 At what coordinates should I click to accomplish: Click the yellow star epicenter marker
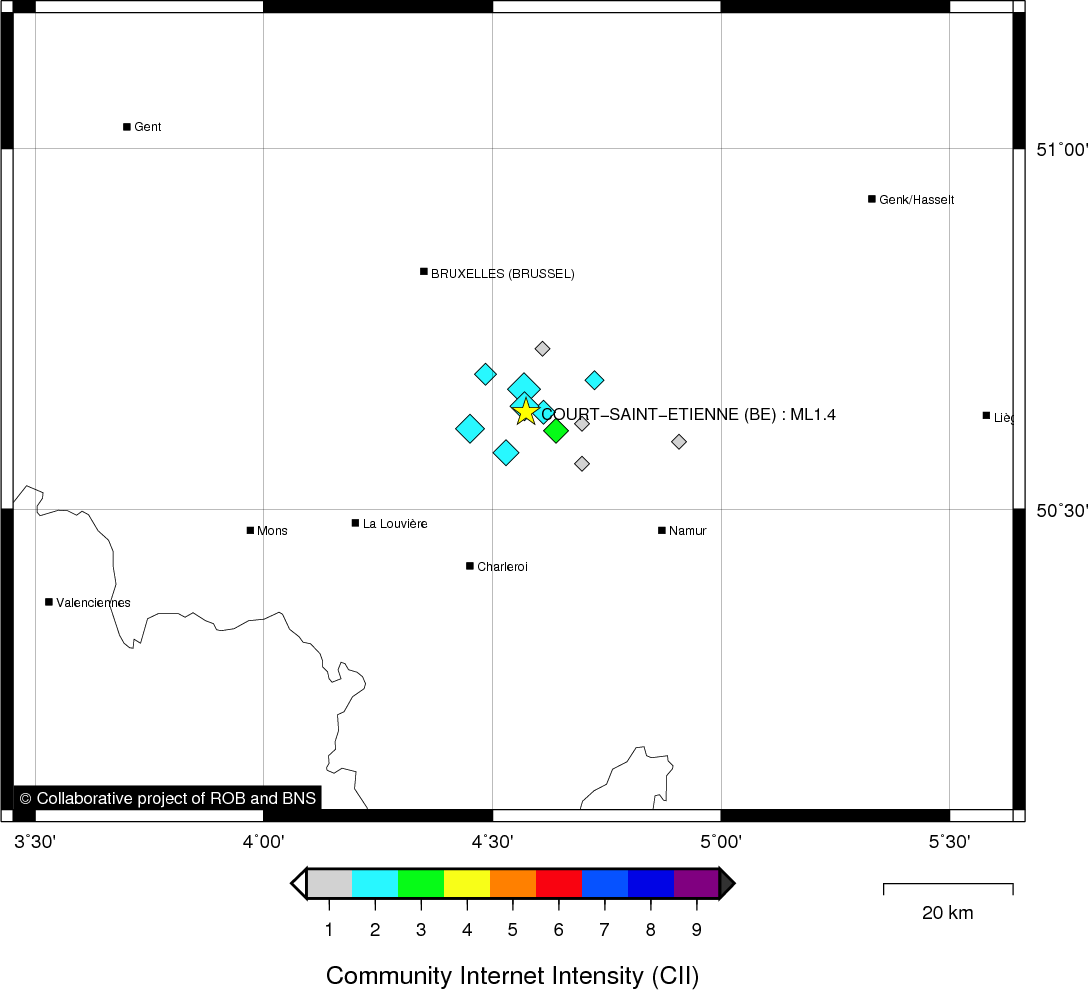(525, 410)
